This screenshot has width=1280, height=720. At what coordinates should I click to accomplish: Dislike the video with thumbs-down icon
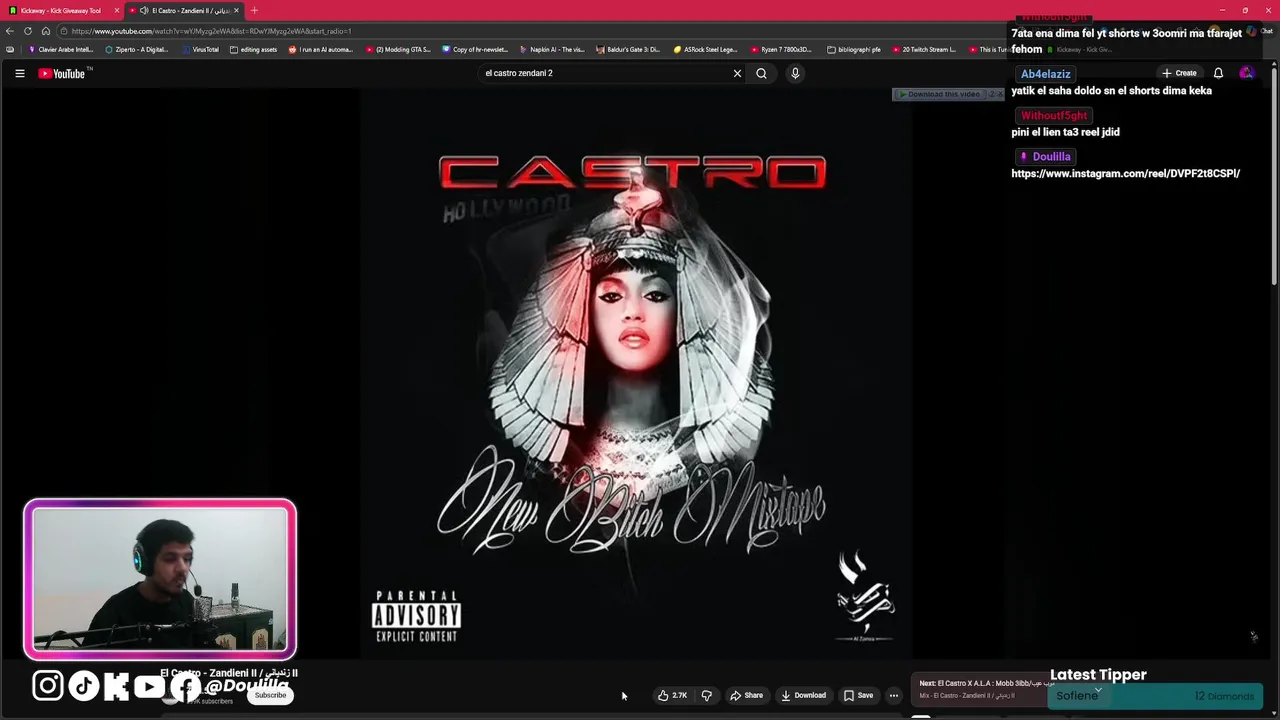707,695
